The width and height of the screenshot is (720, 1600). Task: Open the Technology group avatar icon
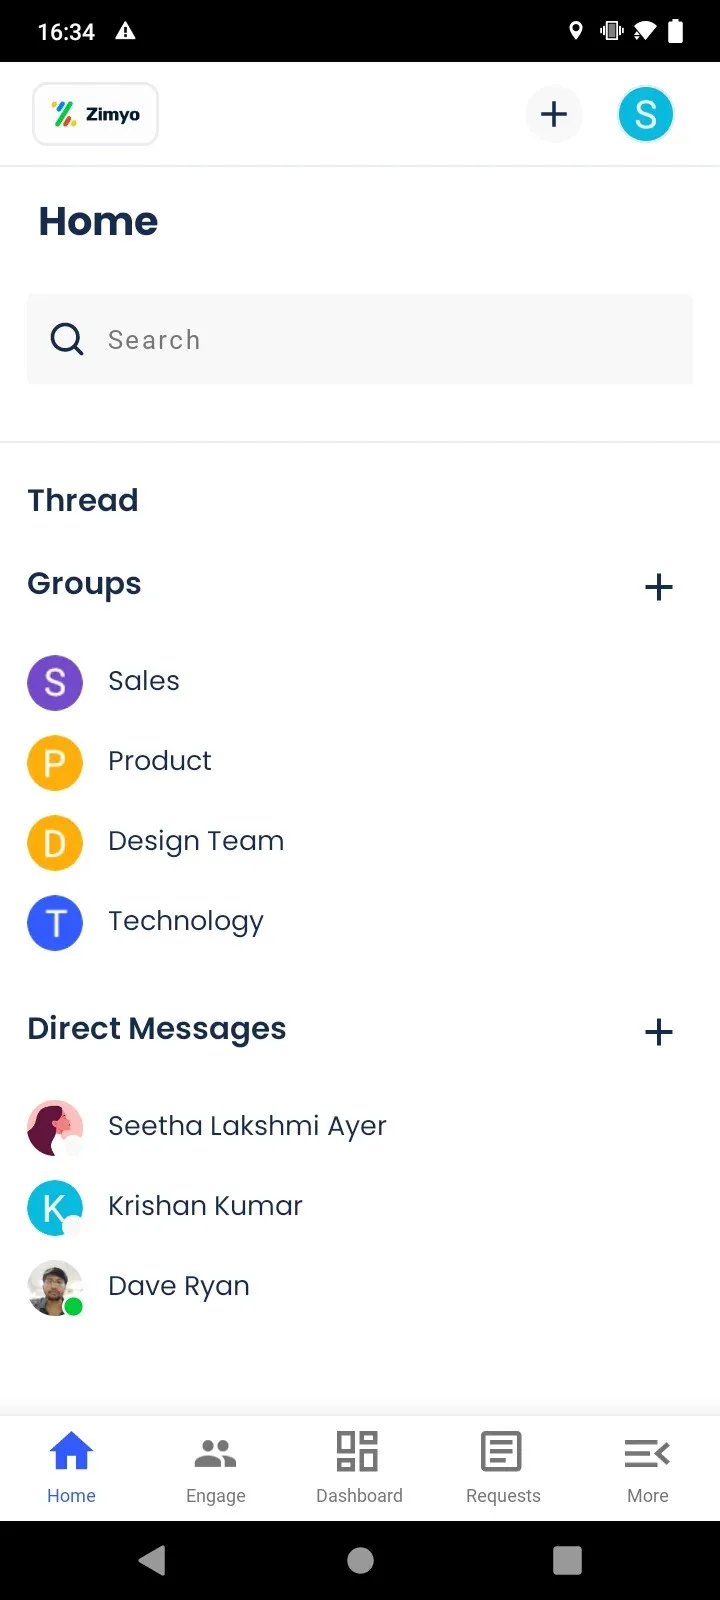click(55, 922)
